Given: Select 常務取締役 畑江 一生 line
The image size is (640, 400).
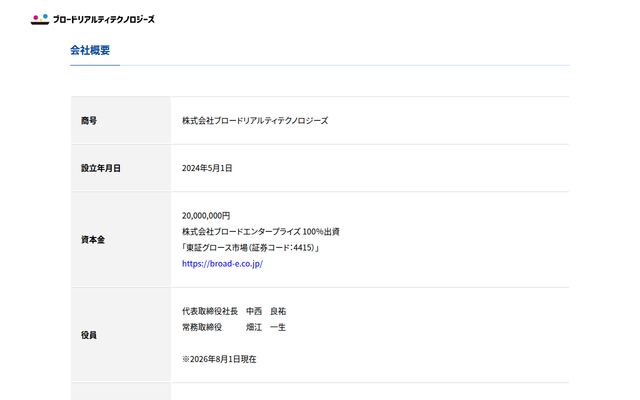Looking at the screenshot, I should [234, 327].
